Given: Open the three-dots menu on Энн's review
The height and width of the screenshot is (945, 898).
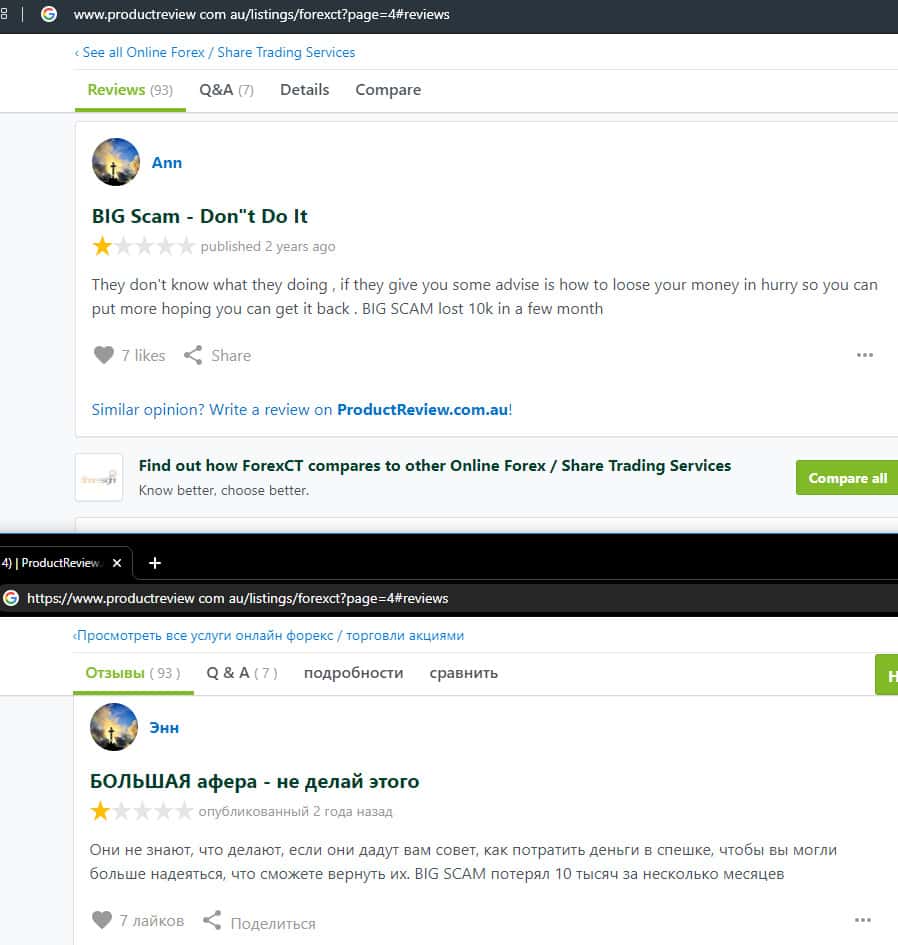Looking at the screenshot, I should 863,920.
